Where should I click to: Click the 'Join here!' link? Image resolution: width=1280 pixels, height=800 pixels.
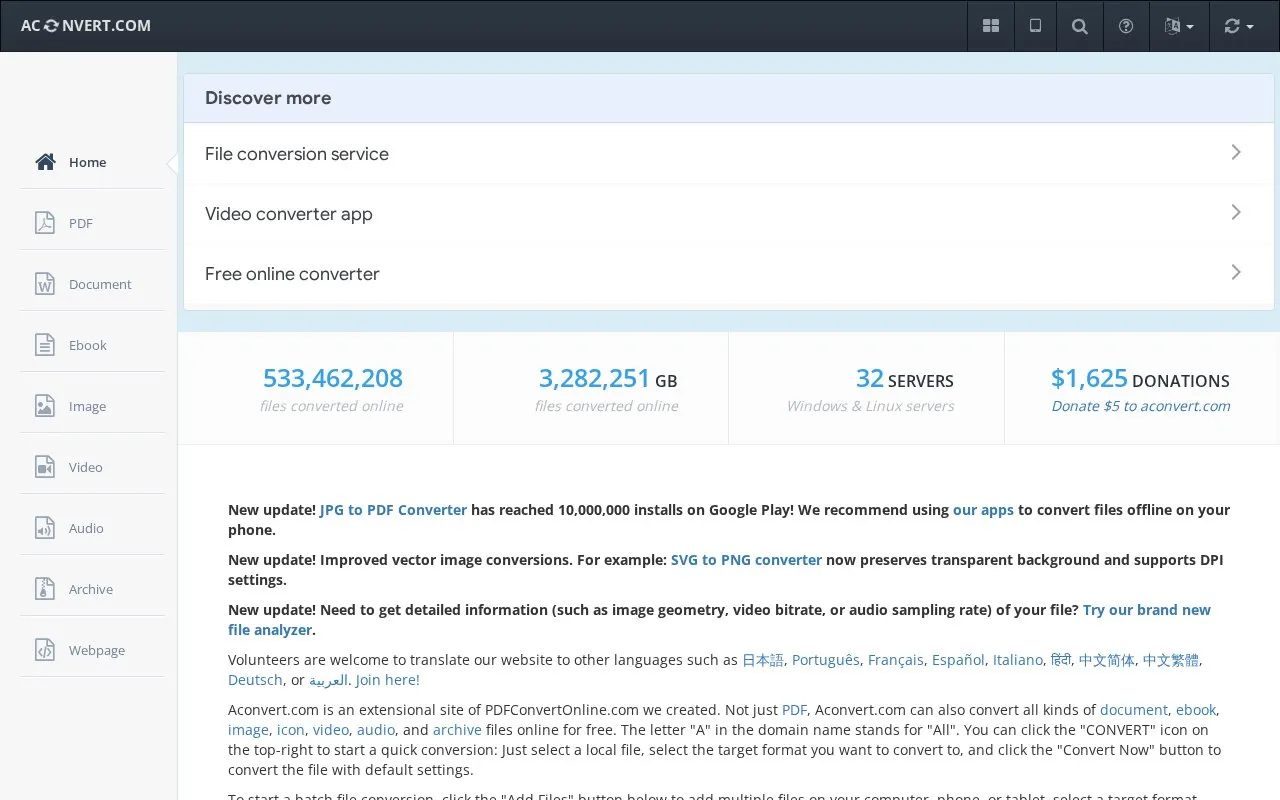pyautogui.click(x=387, y=680)
